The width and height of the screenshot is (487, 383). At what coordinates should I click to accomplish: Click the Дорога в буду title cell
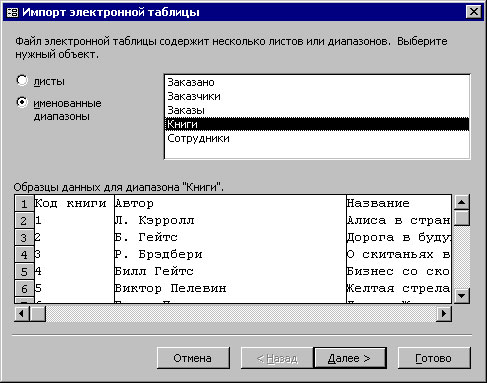coord(399,237)
